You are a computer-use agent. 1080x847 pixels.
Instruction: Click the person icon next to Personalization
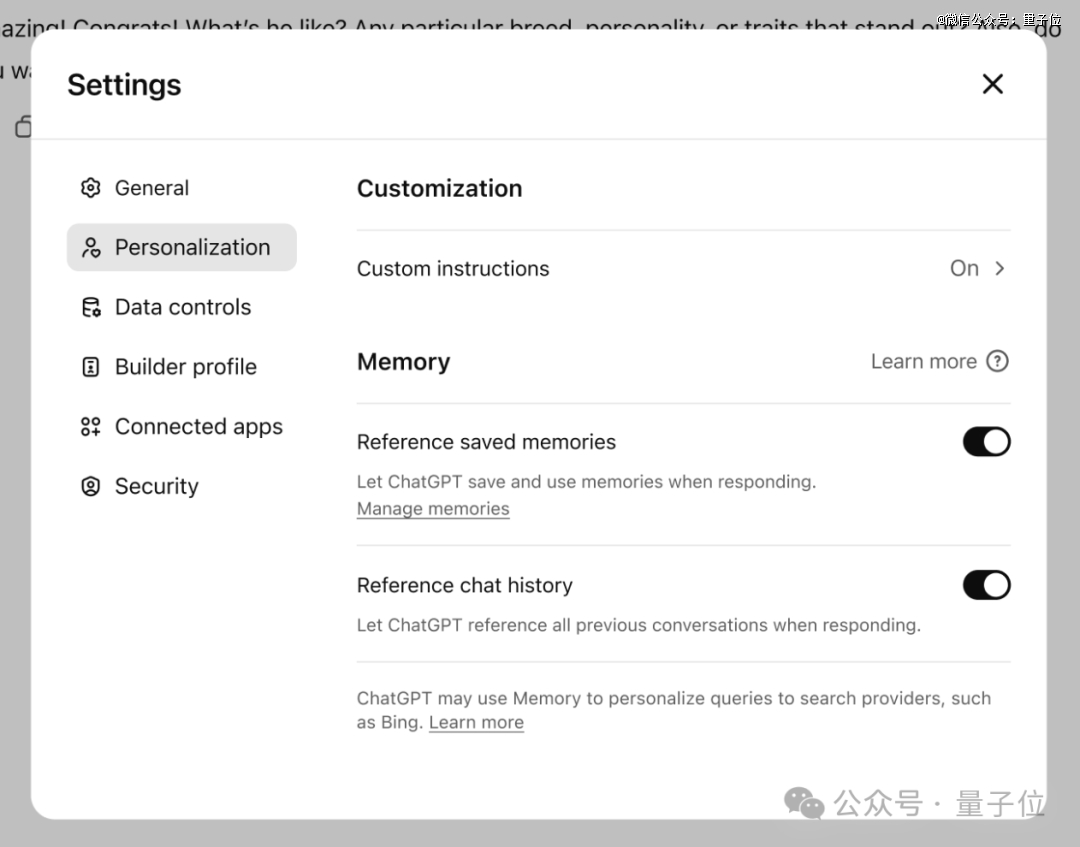[91, 248]
